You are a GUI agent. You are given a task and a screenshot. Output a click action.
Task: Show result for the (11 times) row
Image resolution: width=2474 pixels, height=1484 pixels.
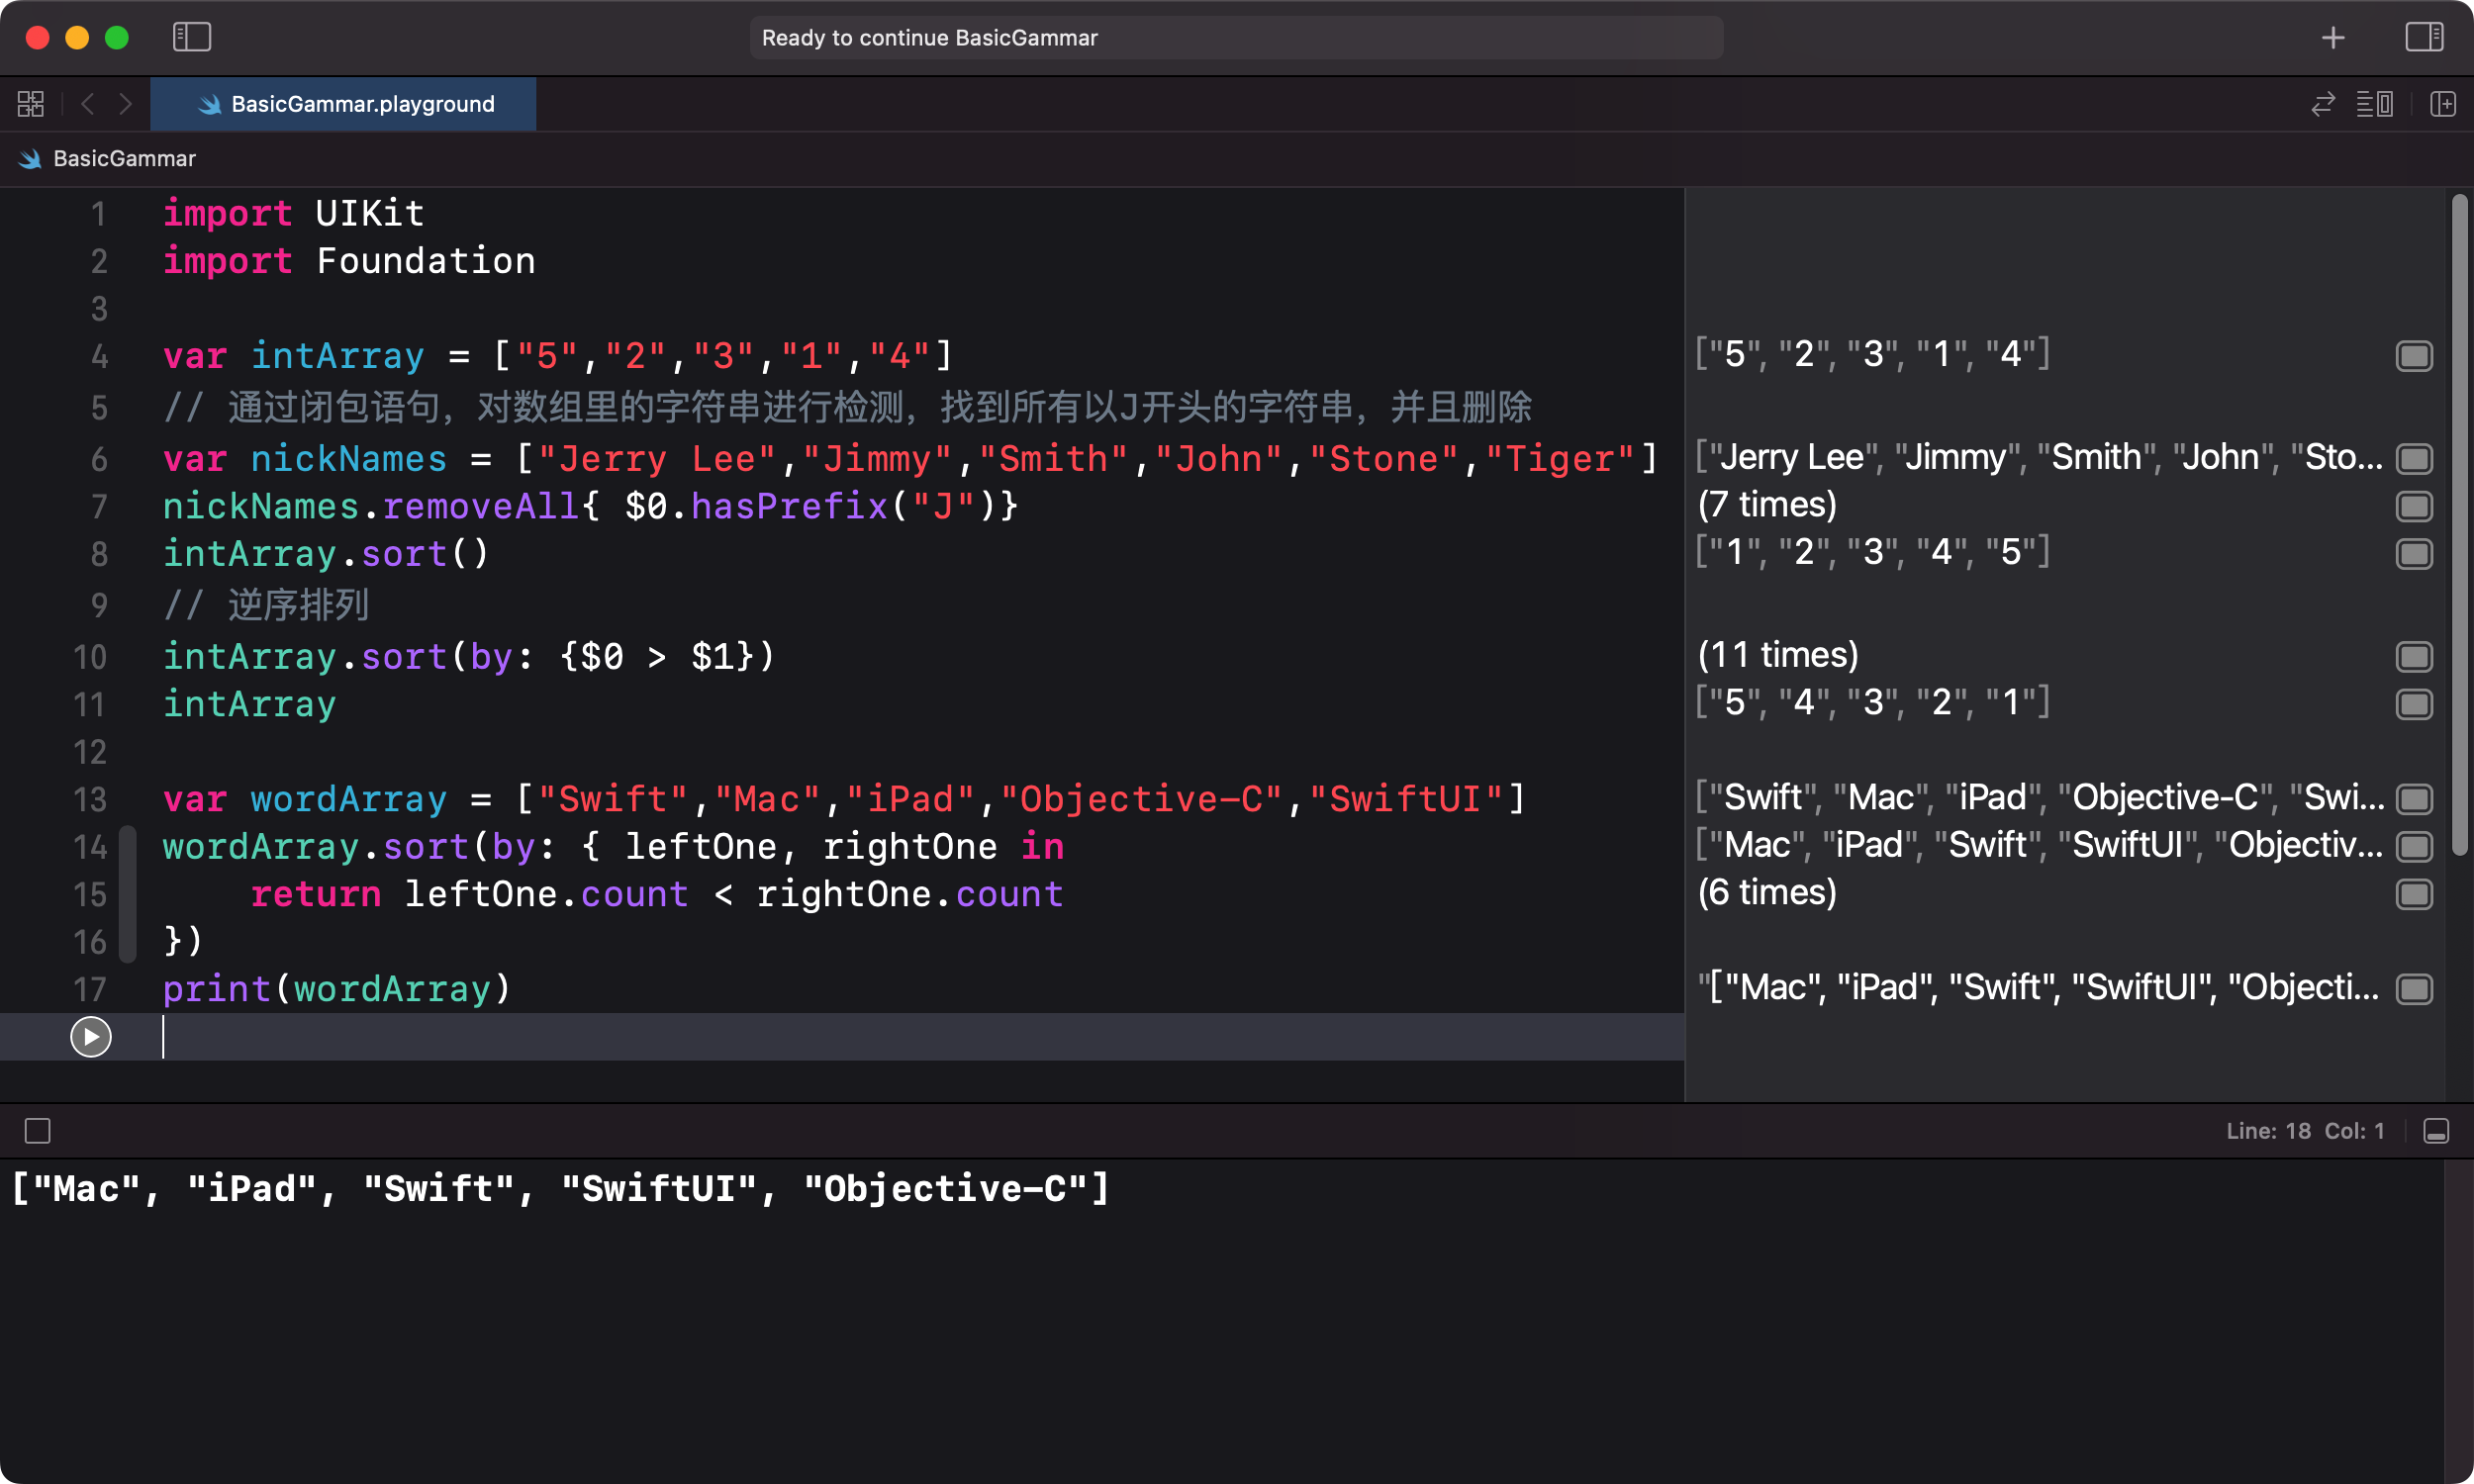[2414, 657]
